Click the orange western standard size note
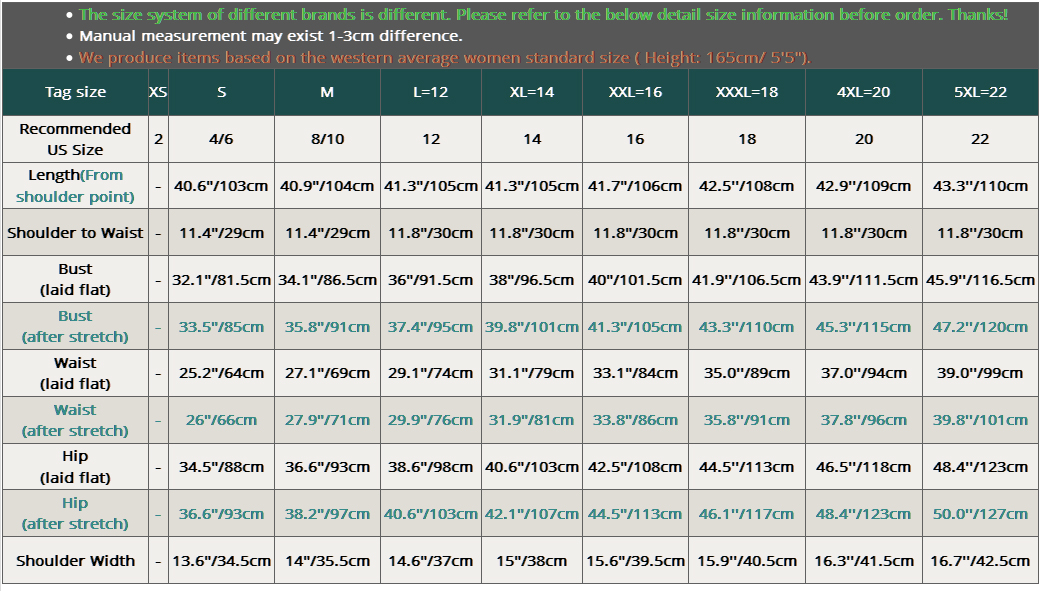Image resolution: width=1044 pixels, height=591 pixels. point(444,57)
